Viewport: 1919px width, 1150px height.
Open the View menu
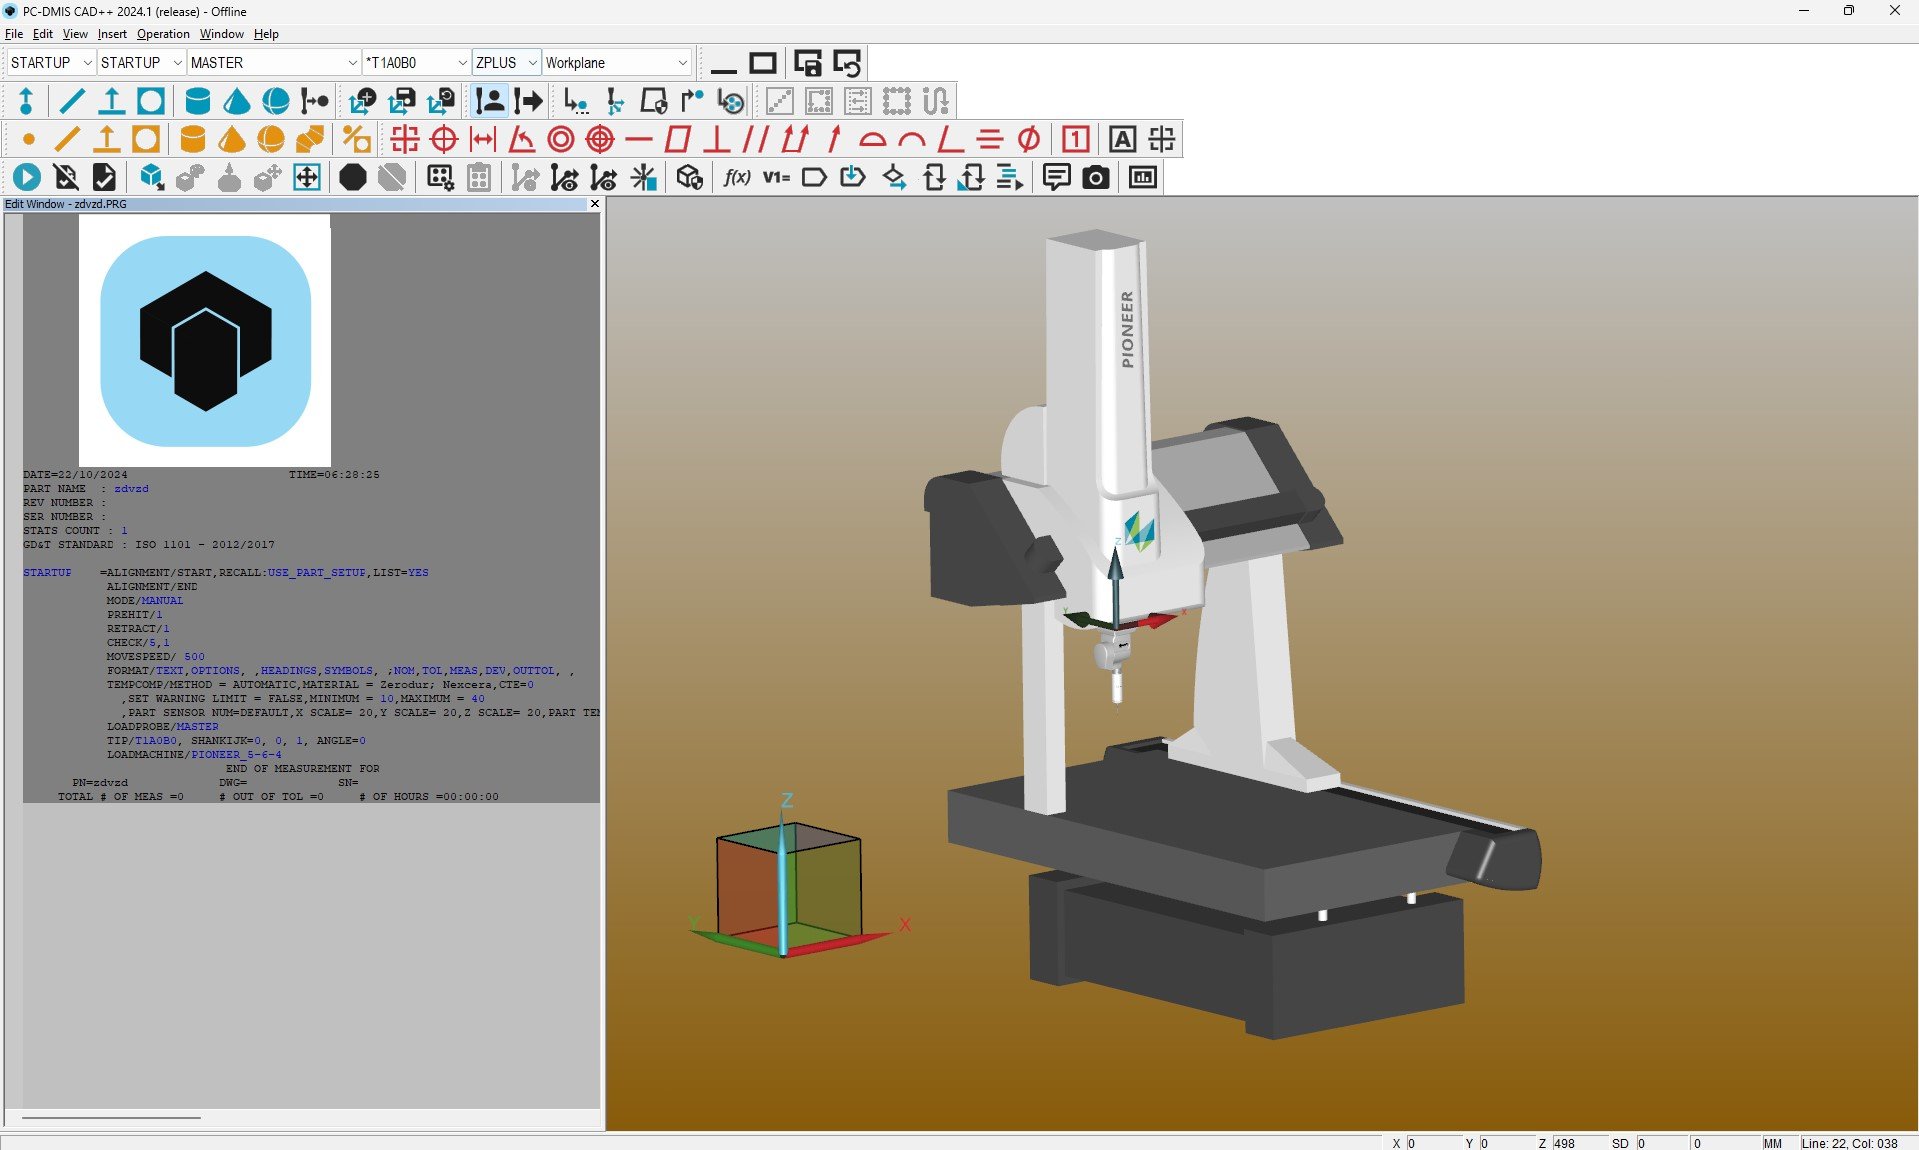click(75, 34)
